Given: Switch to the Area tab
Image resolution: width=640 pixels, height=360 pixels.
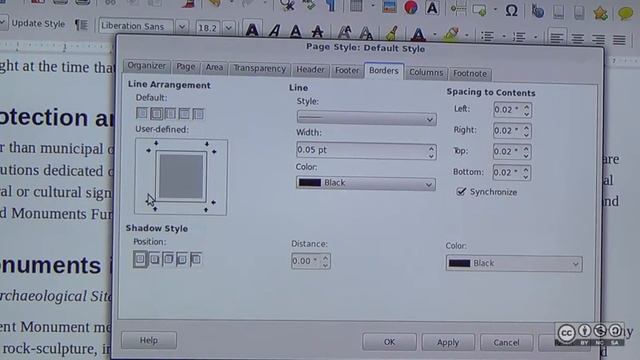Looking at the screenshot, I should point(214,68).
